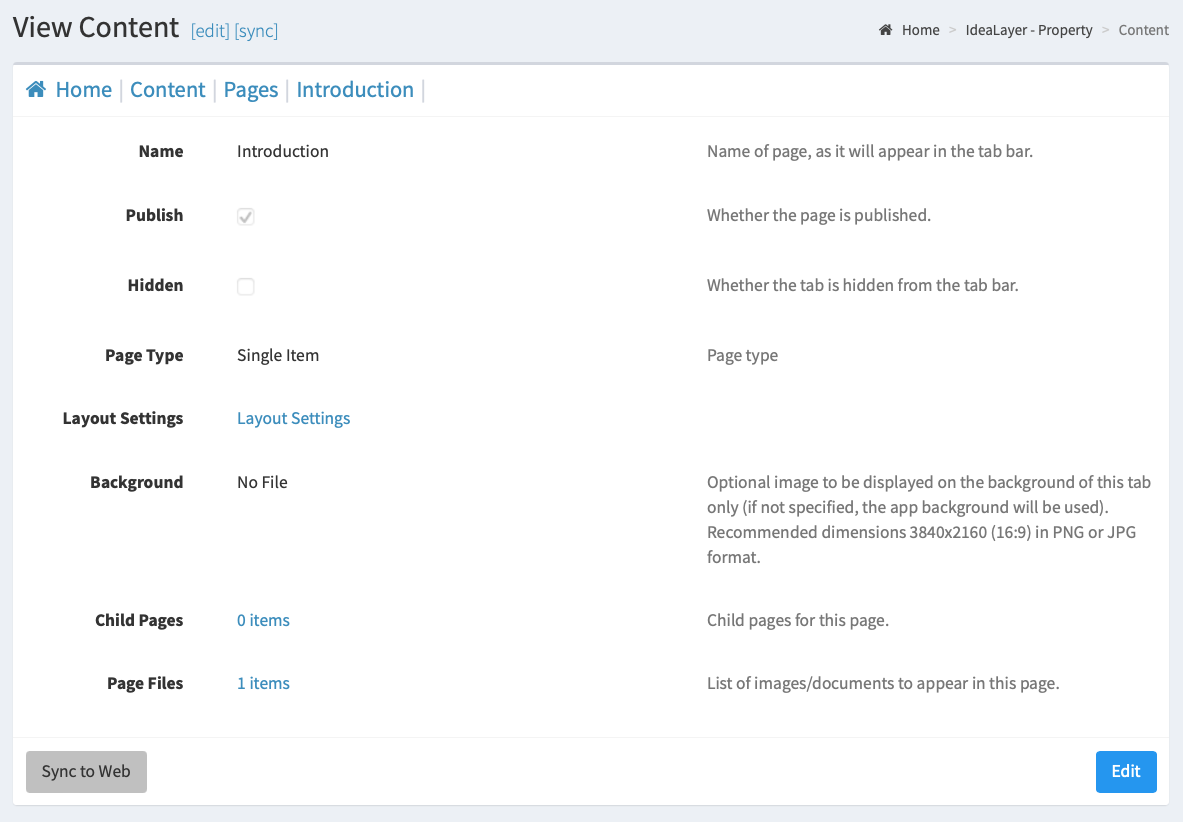Viewport: 1183px width, 822px height.
Task: Click the Layout Settings field label
Action: (123, 419)
